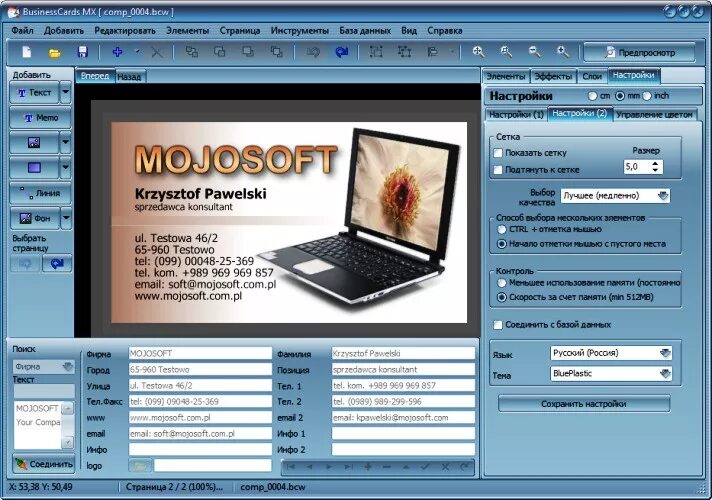Select the cm unit radio button
The height and width of the screenshot is (500, 712).
pyautogui.click(x=592, y=96)
